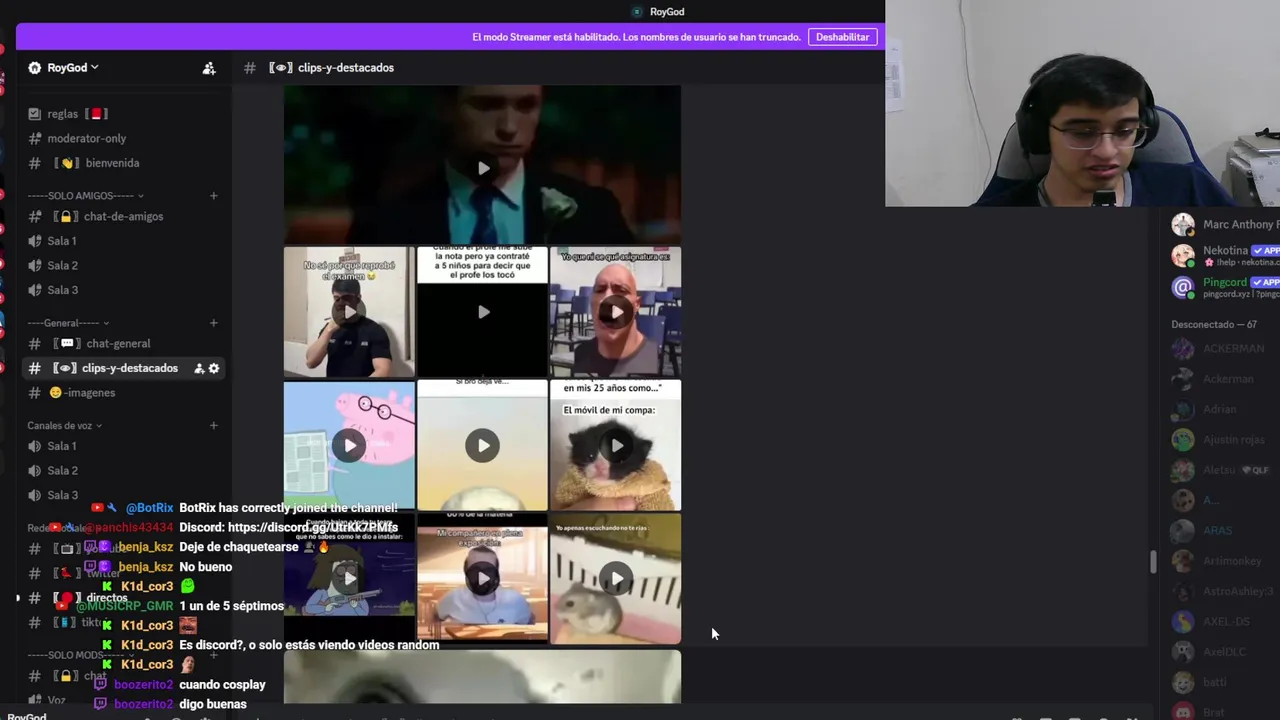
Task: Play the Peppa Pig video clip
Action: (x=349, y=445)
